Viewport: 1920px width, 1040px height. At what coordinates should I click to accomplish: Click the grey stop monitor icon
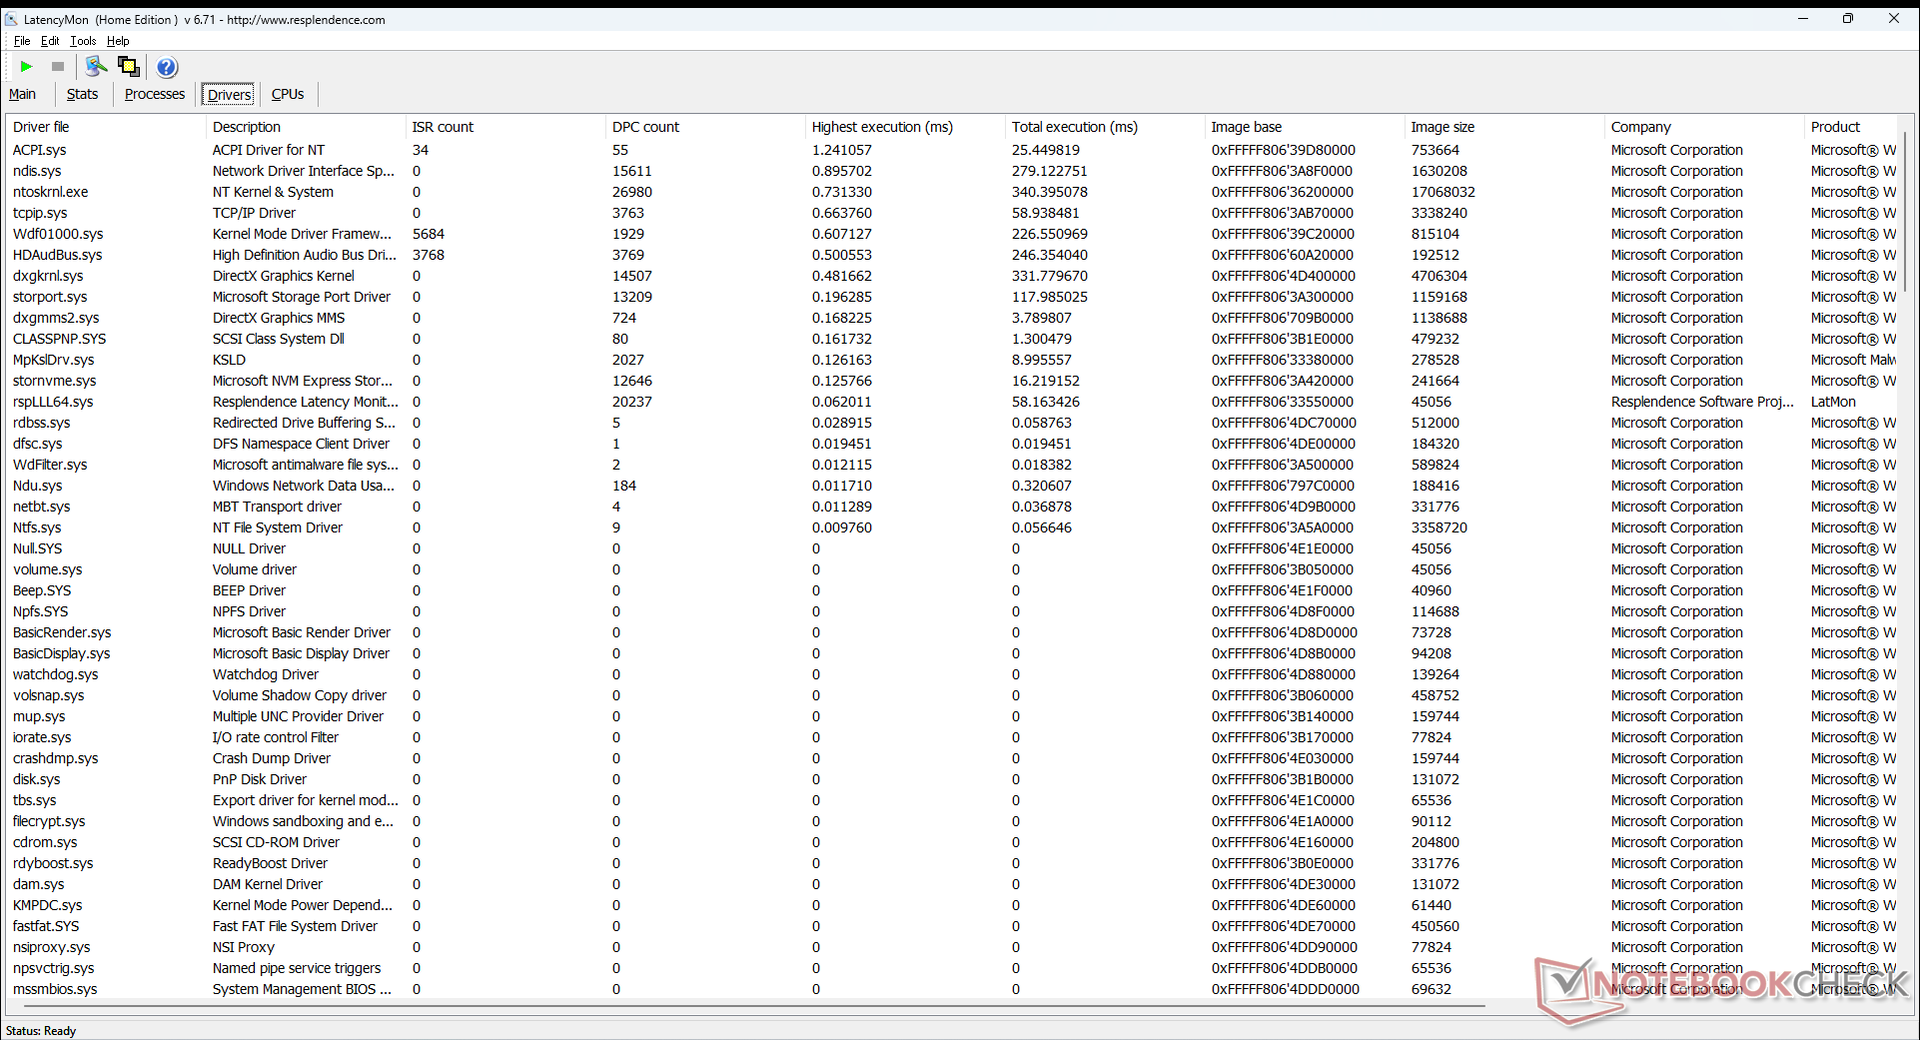click(58, 67)
